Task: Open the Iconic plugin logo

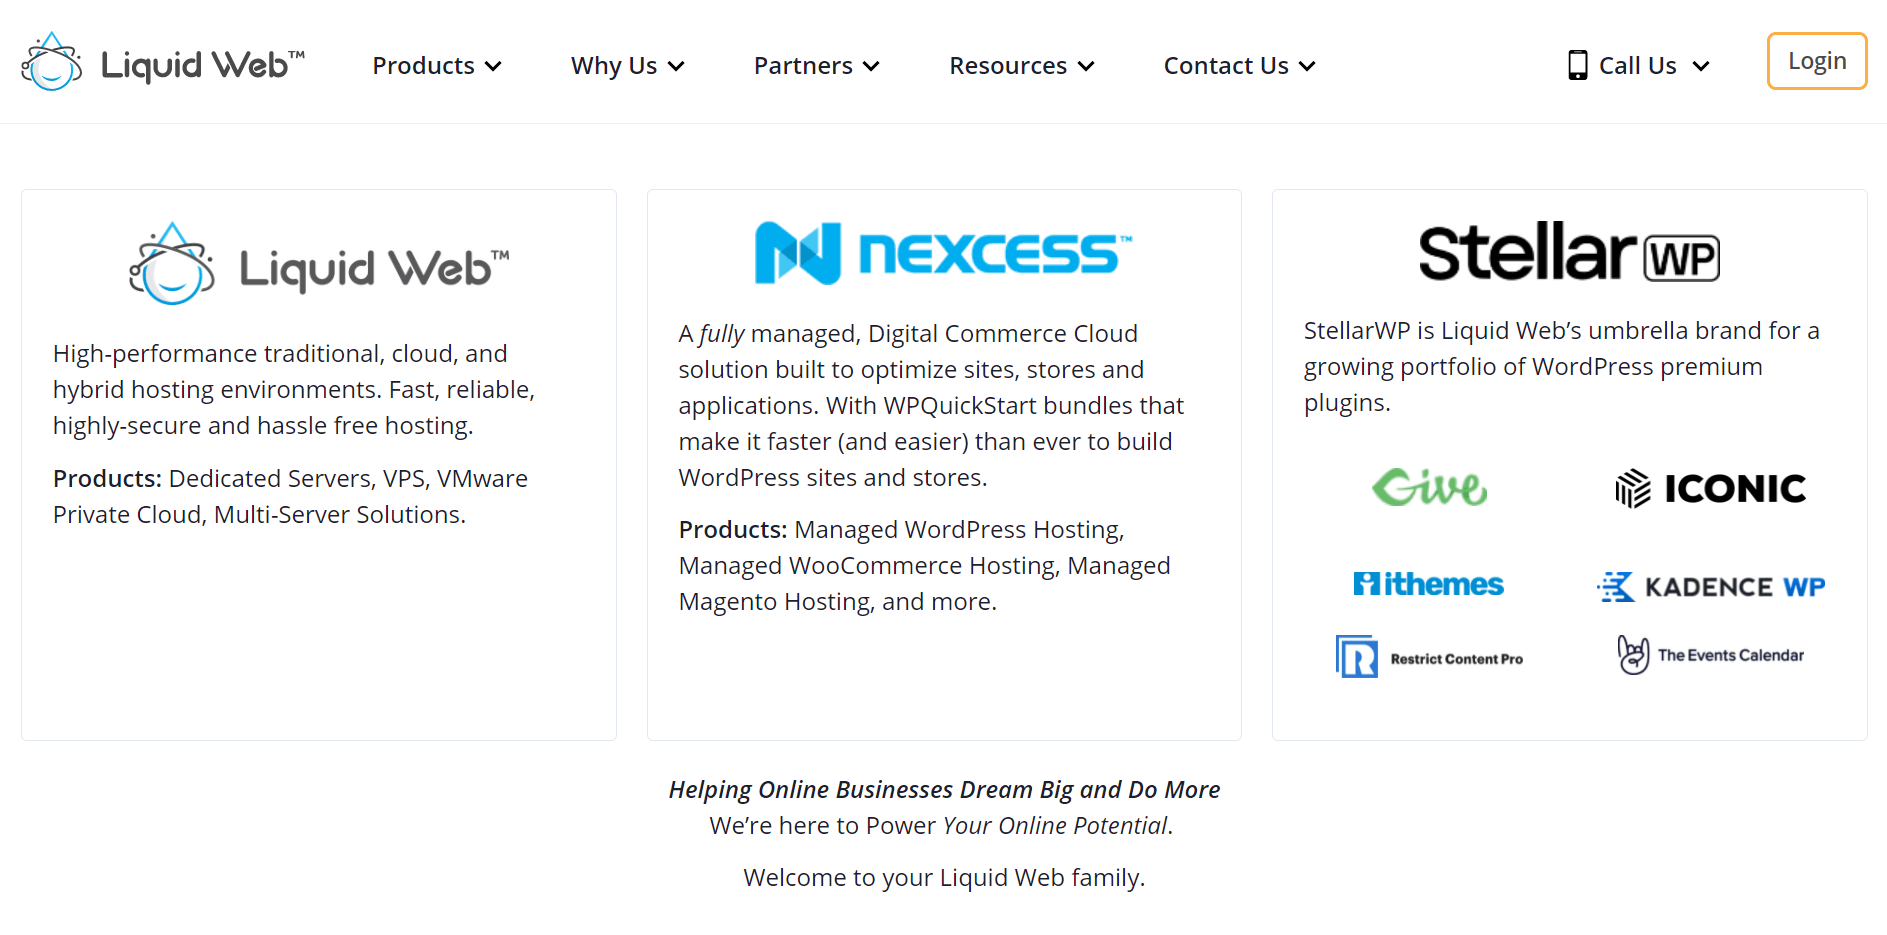Action: coord(1711,488)
